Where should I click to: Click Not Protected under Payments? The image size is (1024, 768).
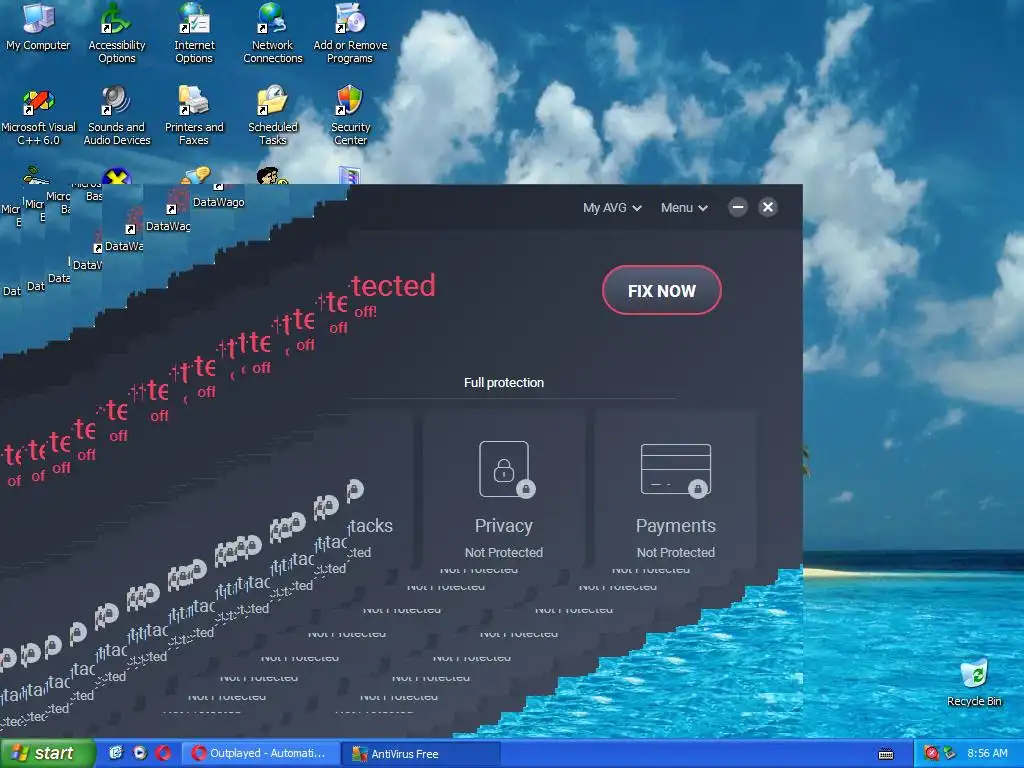pos(676,552)
